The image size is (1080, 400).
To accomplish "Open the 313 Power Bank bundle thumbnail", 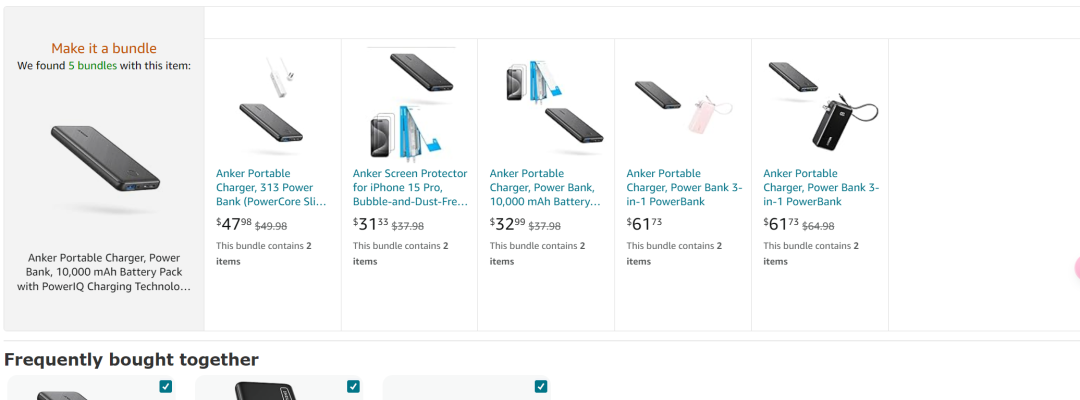I will pos(272,105).
